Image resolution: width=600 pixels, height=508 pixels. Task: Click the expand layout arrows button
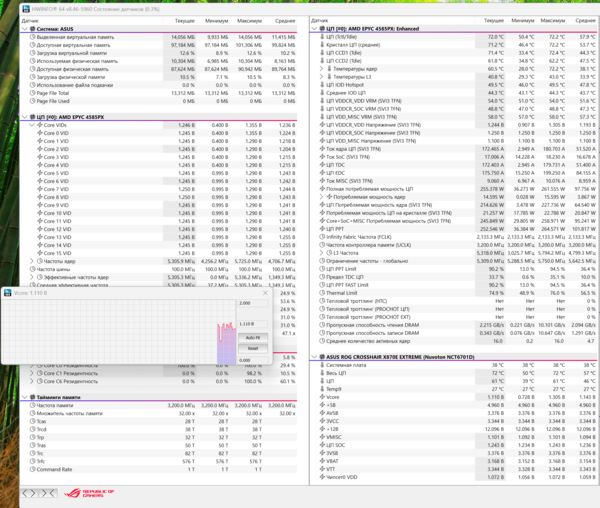(x=29, y=493)
